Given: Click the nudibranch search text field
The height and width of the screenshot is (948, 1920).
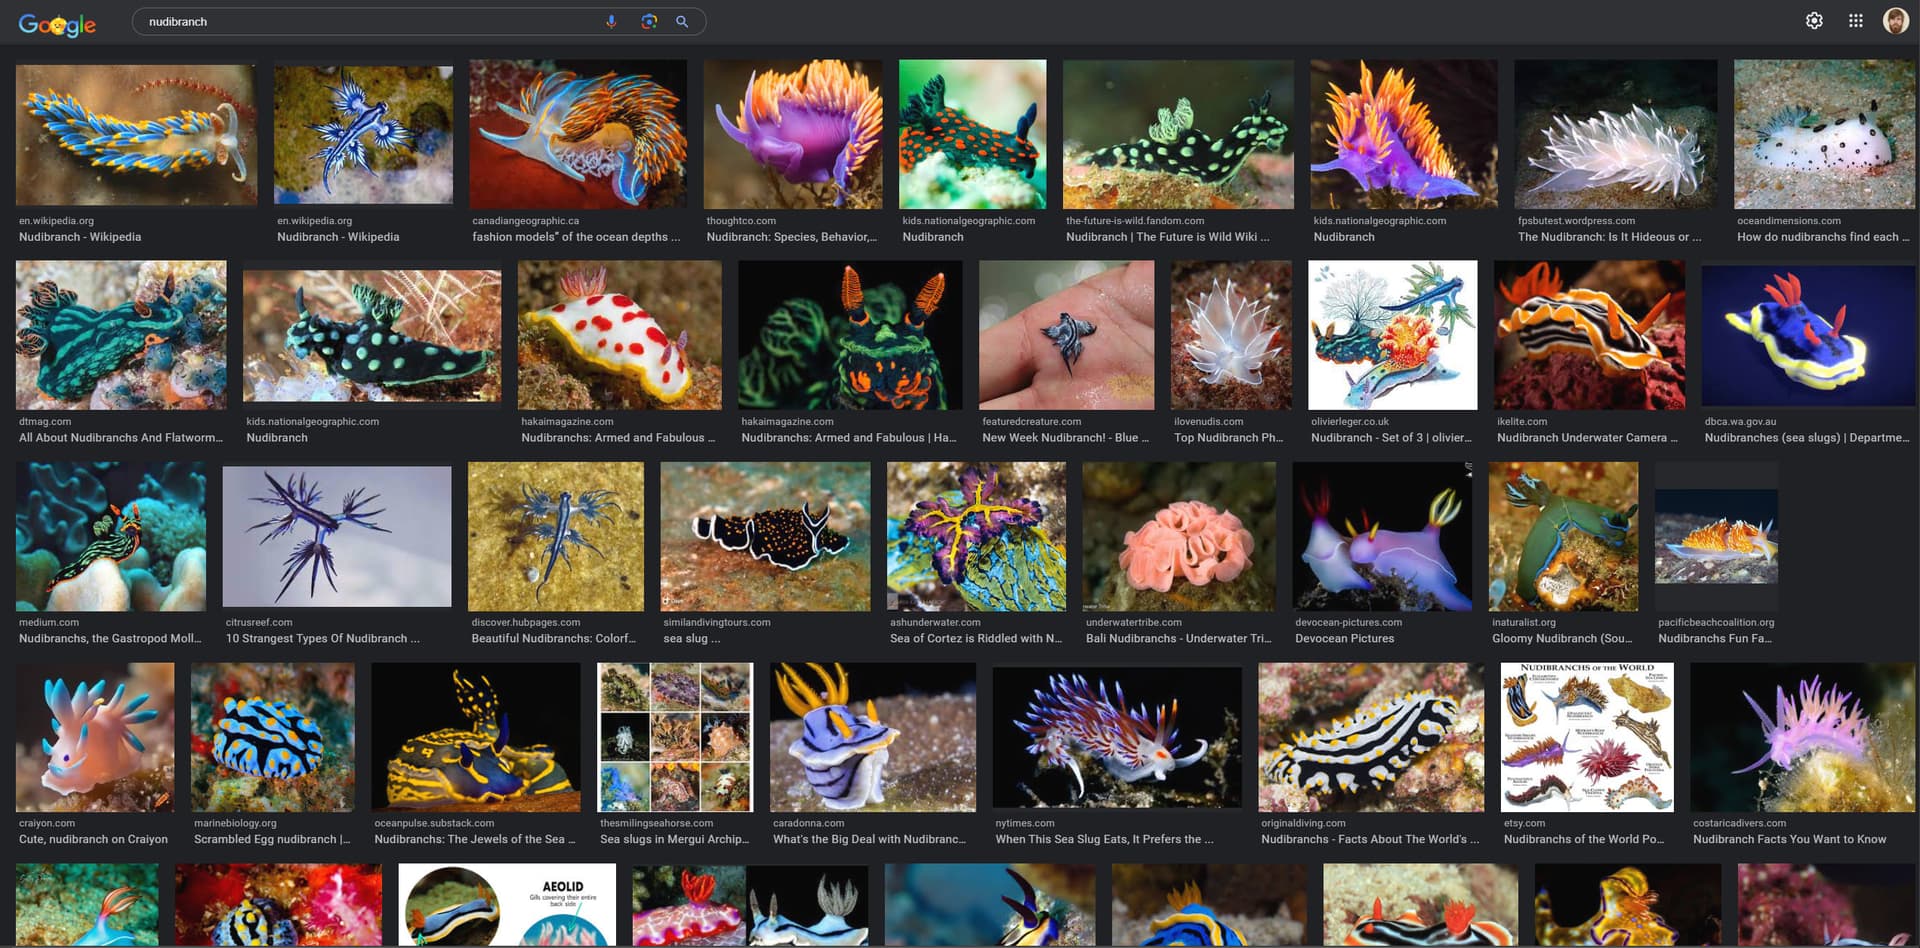Looking at the screenshot, I should tap(370, 22).
